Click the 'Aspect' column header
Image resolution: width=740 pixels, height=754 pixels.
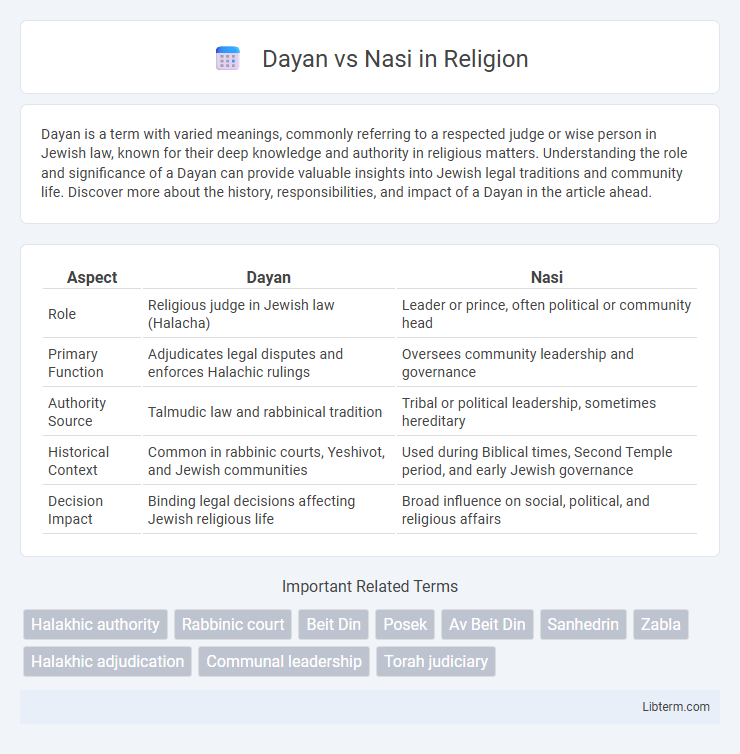click(92, 277)
